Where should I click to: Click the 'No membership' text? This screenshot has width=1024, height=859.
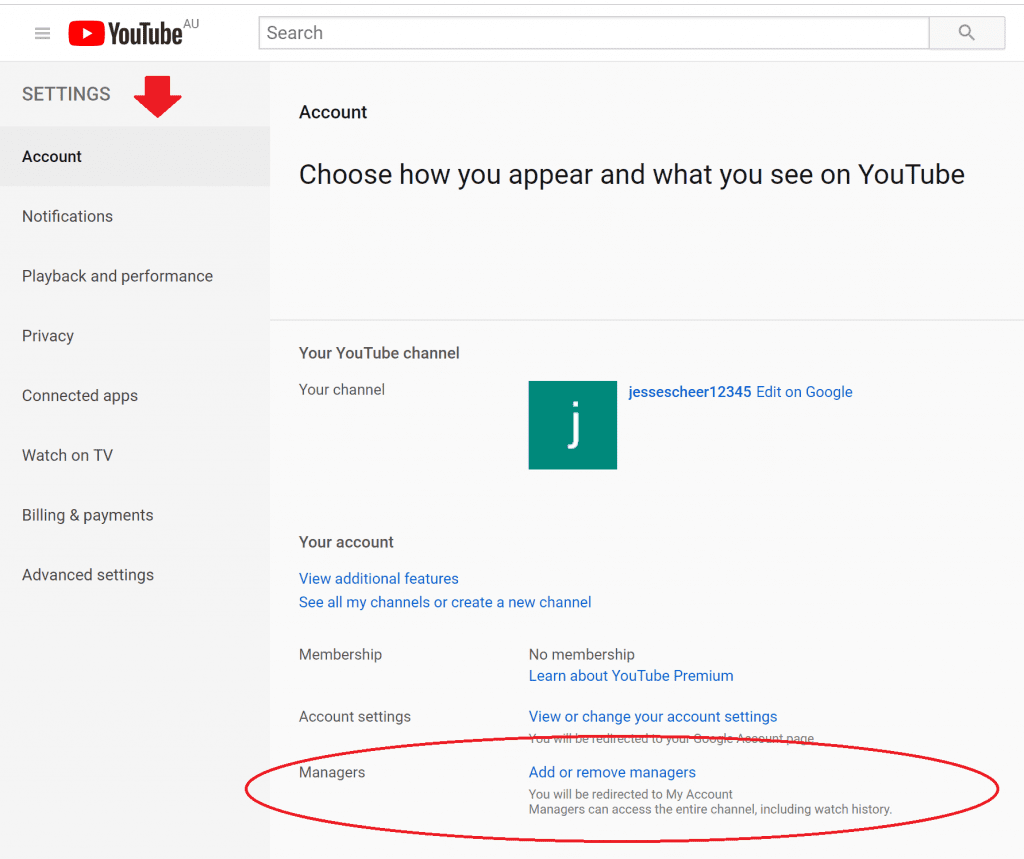(581, 655)
